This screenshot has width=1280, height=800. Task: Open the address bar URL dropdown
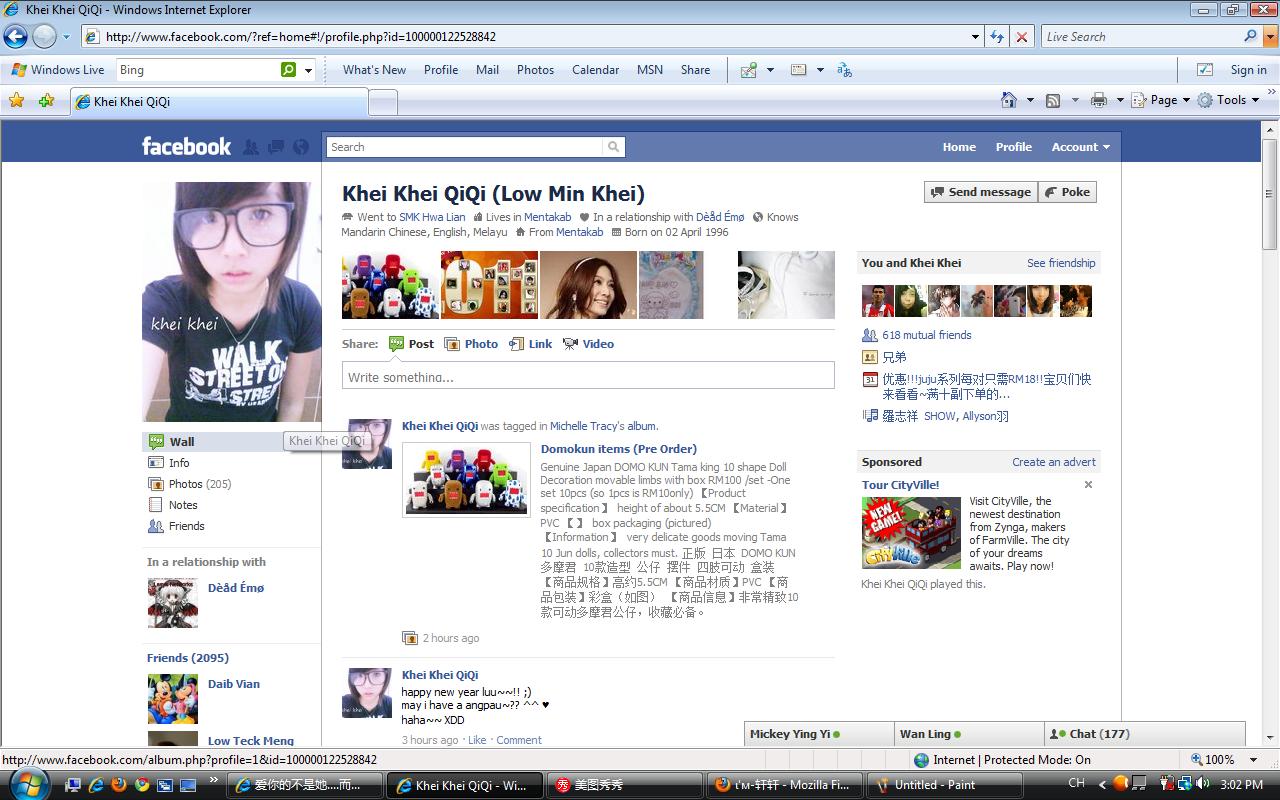(x=976, y=37)
